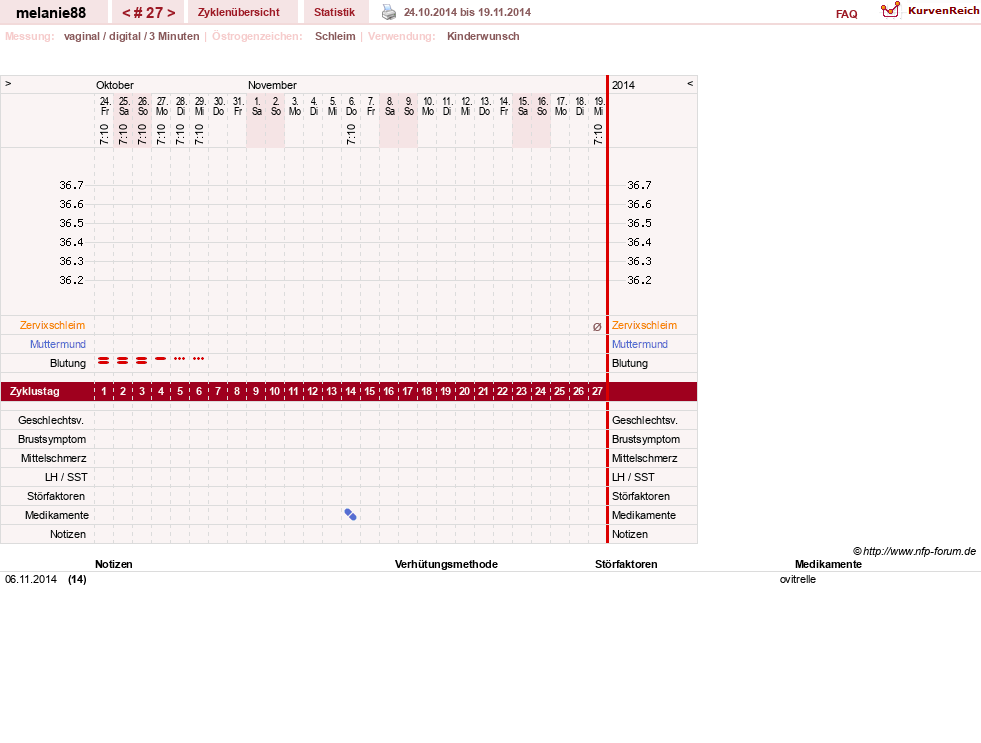
Task: Click the vaginal / digital / 3 Minuten value
Action: (131, 36)
